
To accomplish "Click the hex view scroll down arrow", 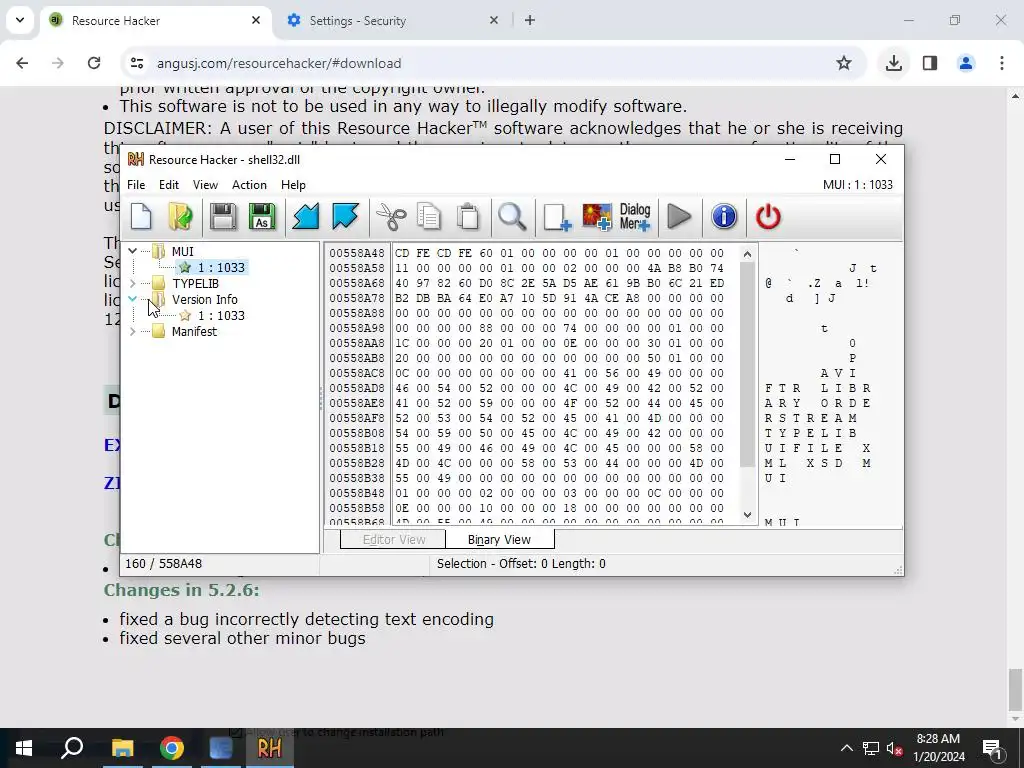I will (x=748, y=515).
